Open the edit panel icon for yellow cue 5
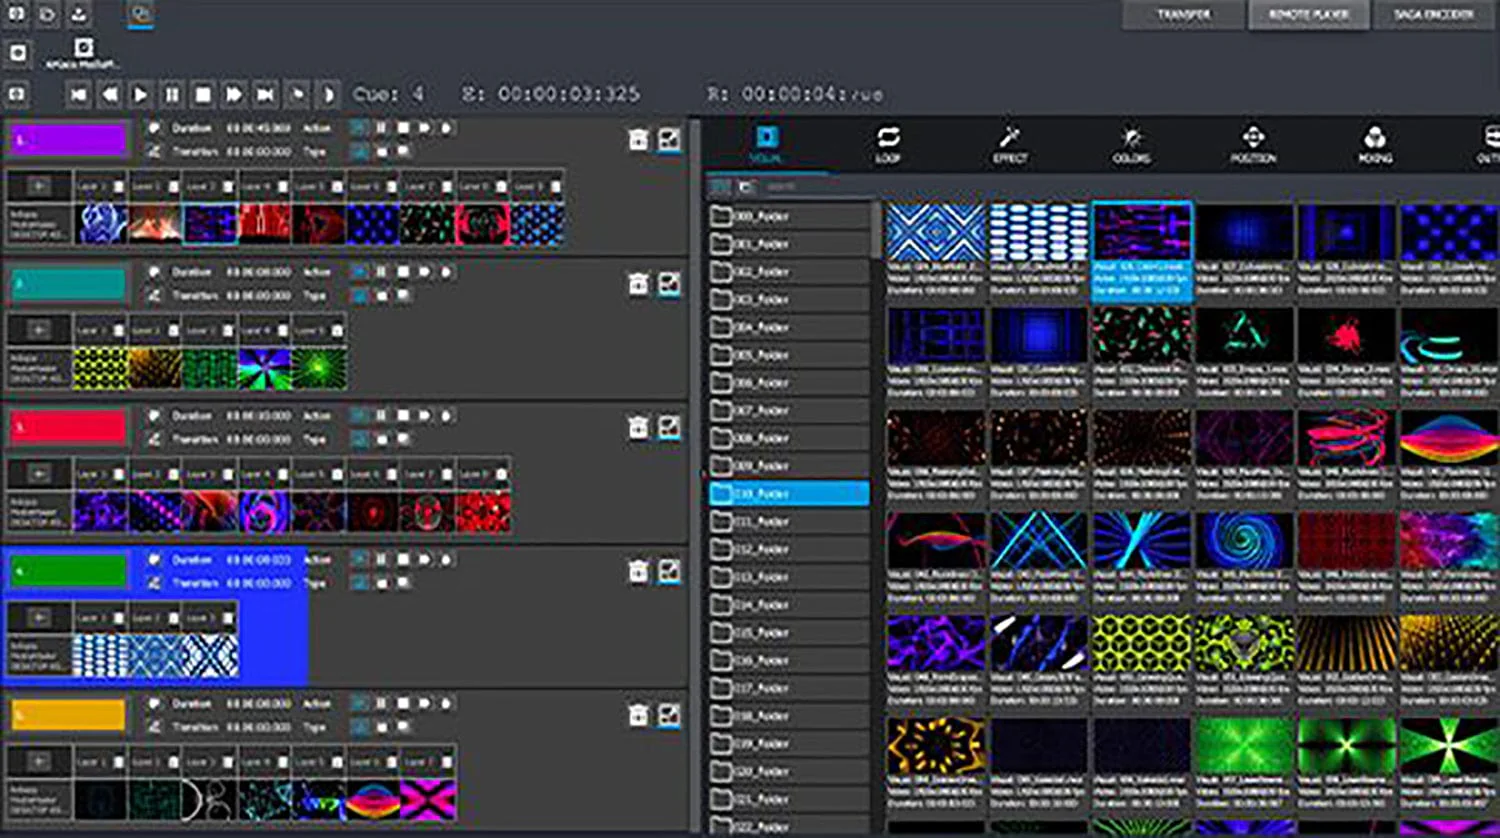Viewport: 1500px width, 838px height. pyautogui.click(x=669, y=715)
